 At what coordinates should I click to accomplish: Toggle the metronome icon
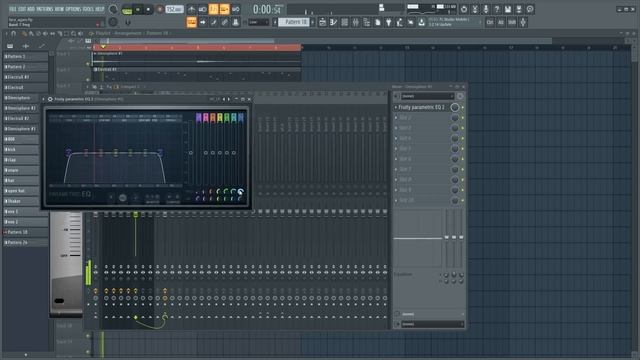pos(191,9)
